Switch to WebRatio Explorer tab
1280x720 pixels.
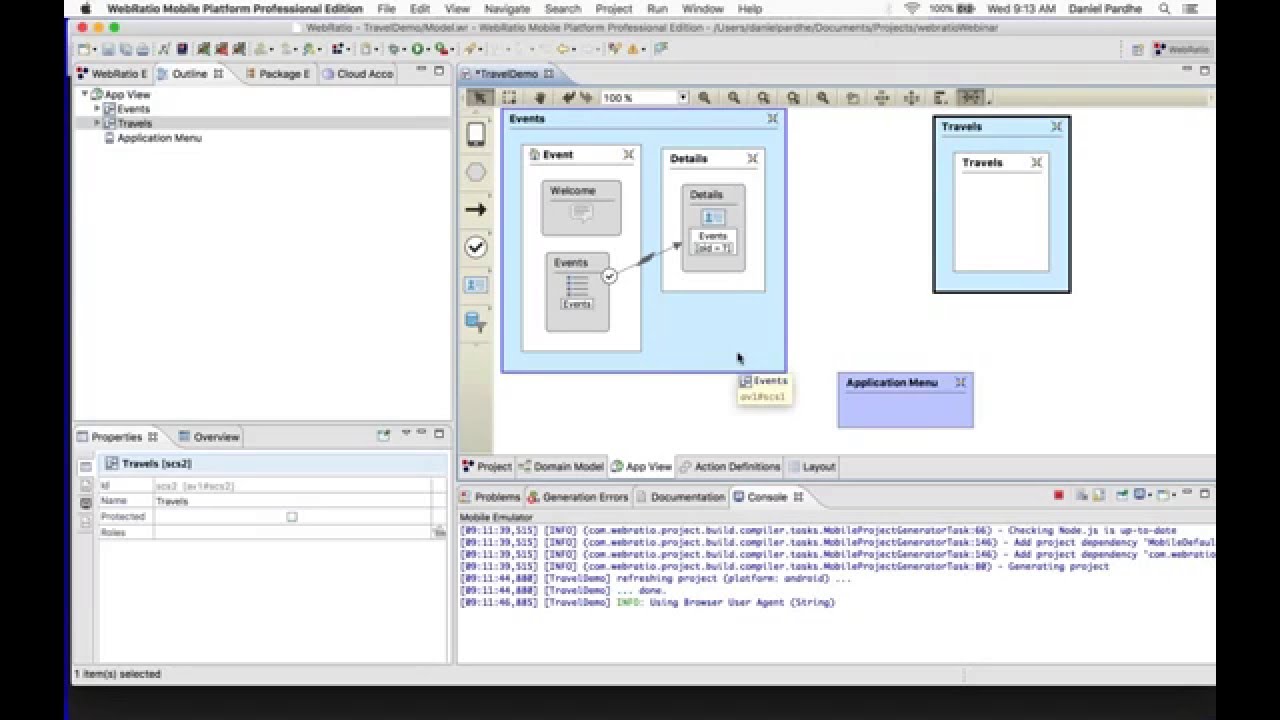(112, 74)
